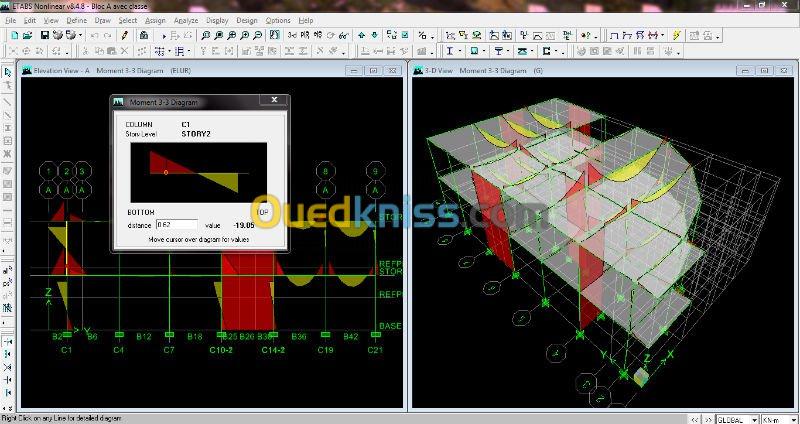Expand the percent options dropdown arrow
The image size is (800, 424).
(432, 36)
